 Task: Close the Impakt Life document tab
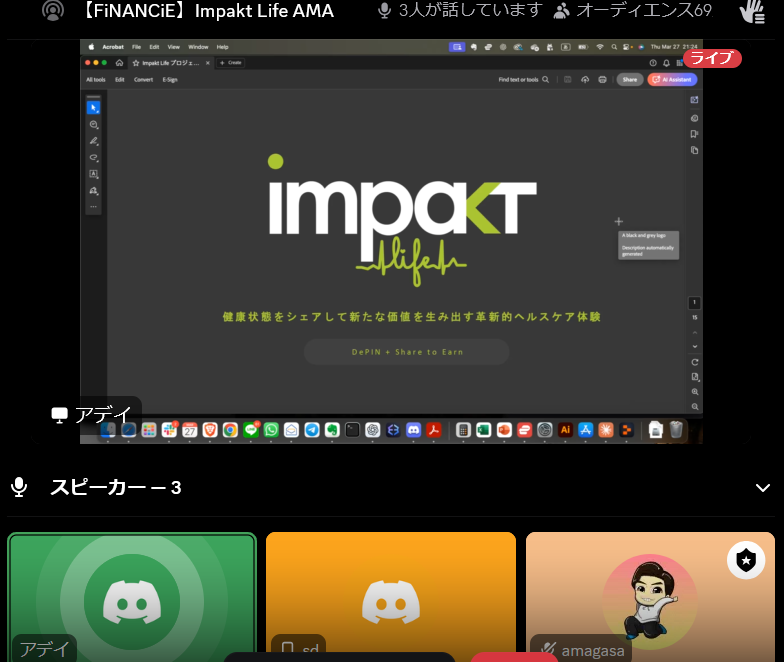[208, 63]
